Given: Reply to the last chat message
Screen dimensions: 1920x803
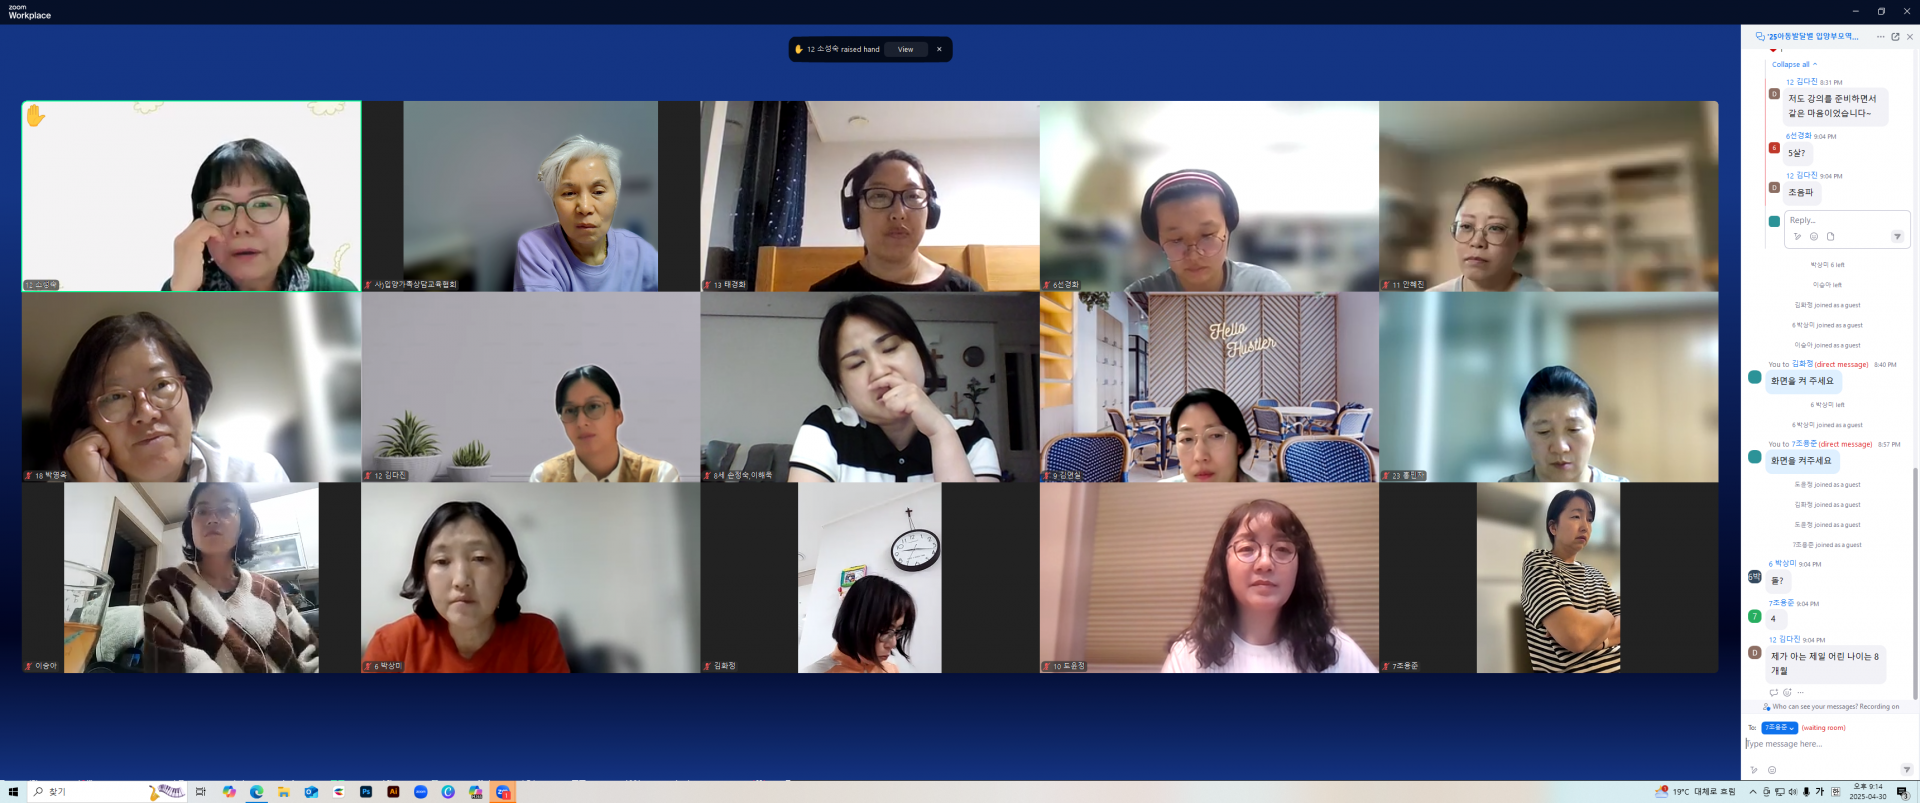Looking at the screenshot, I should (x=1774, y=692).
